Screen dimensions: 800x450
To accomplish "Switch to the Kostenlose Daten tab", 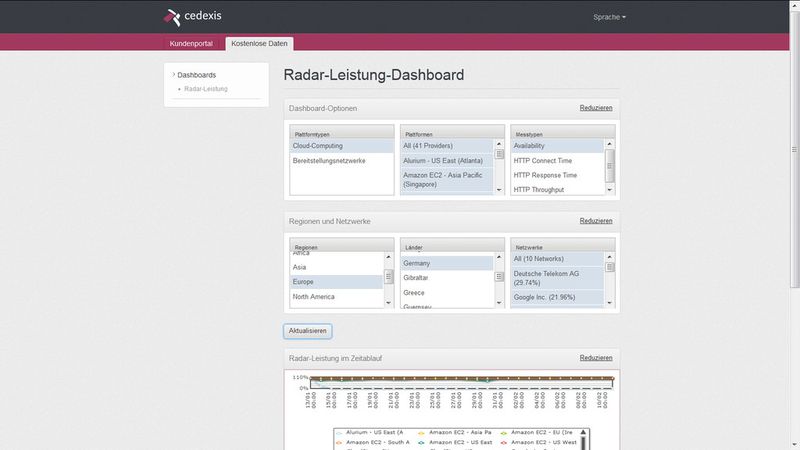I will [259, 43].
